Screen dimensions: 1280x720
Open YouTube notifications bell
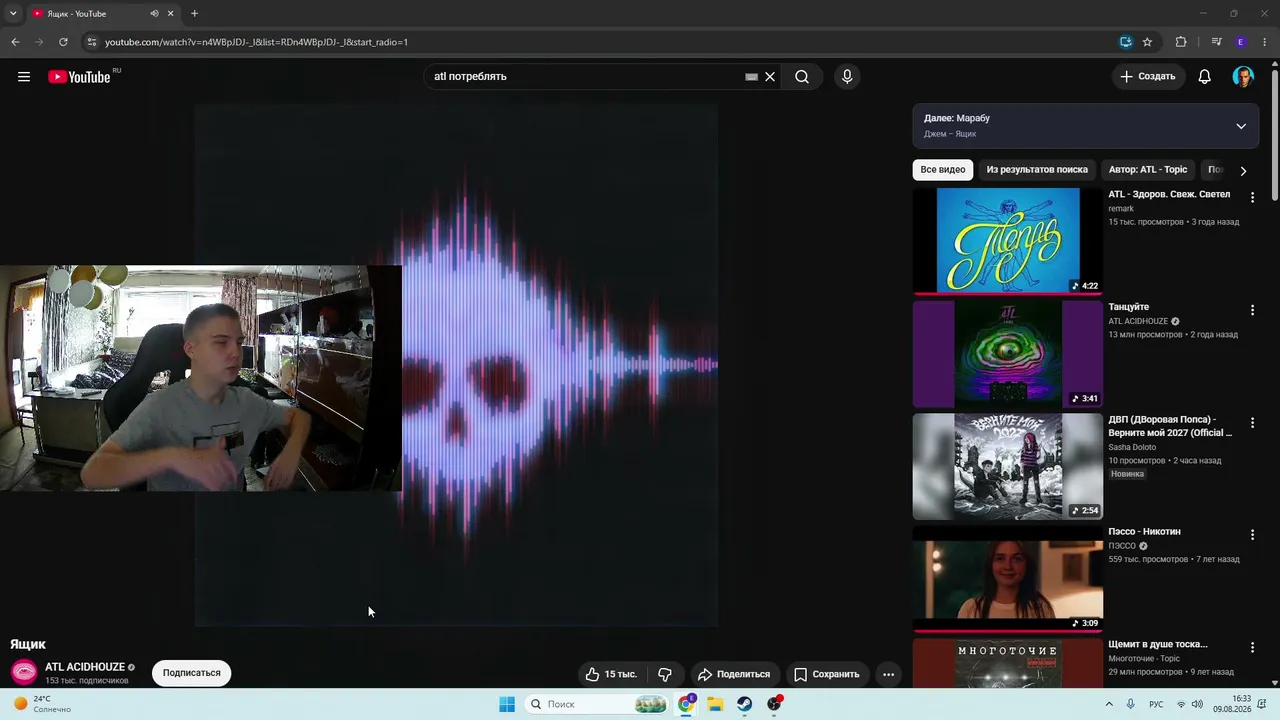pos(1205,77)
